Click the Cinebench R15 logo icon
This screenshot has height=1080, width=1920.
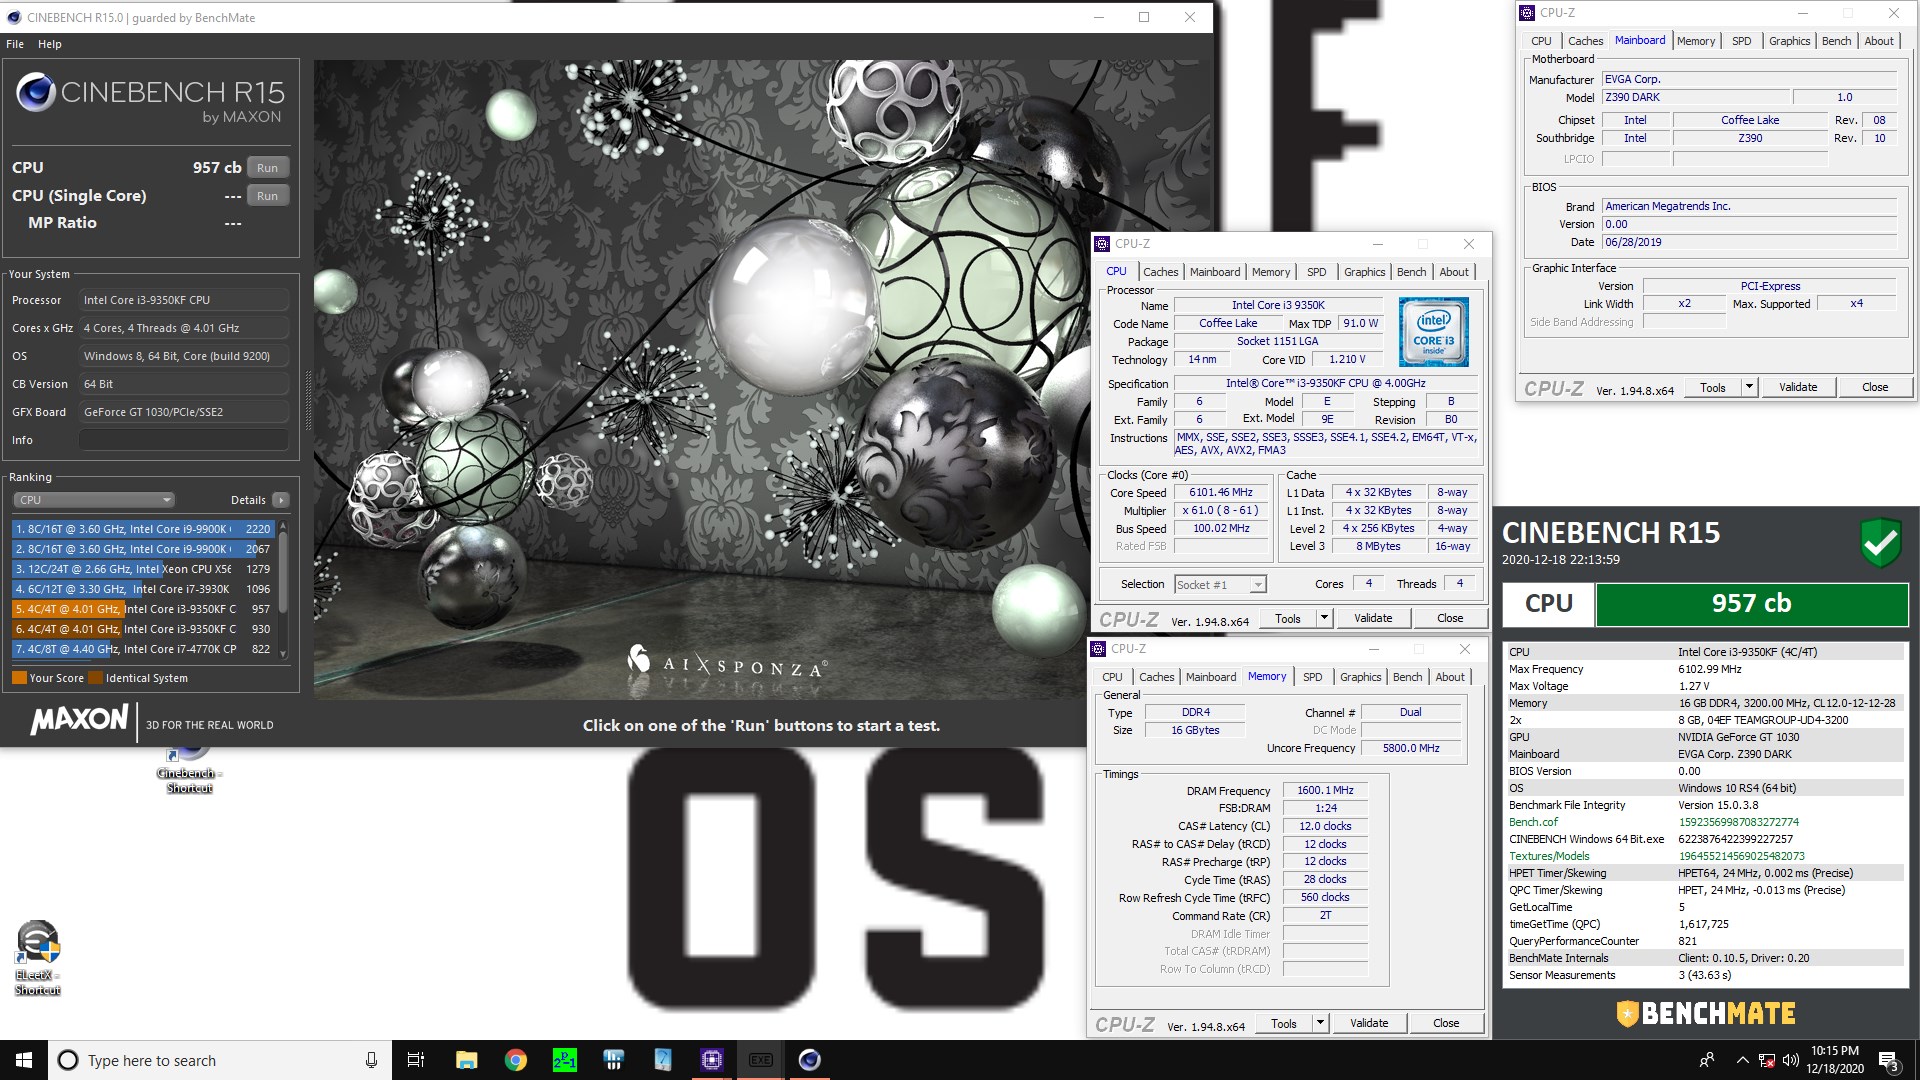tap(35, 93)
